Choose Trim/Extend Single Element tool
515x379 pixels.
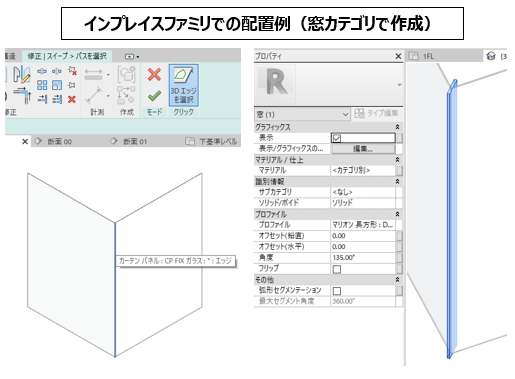(x=42, y=99)
